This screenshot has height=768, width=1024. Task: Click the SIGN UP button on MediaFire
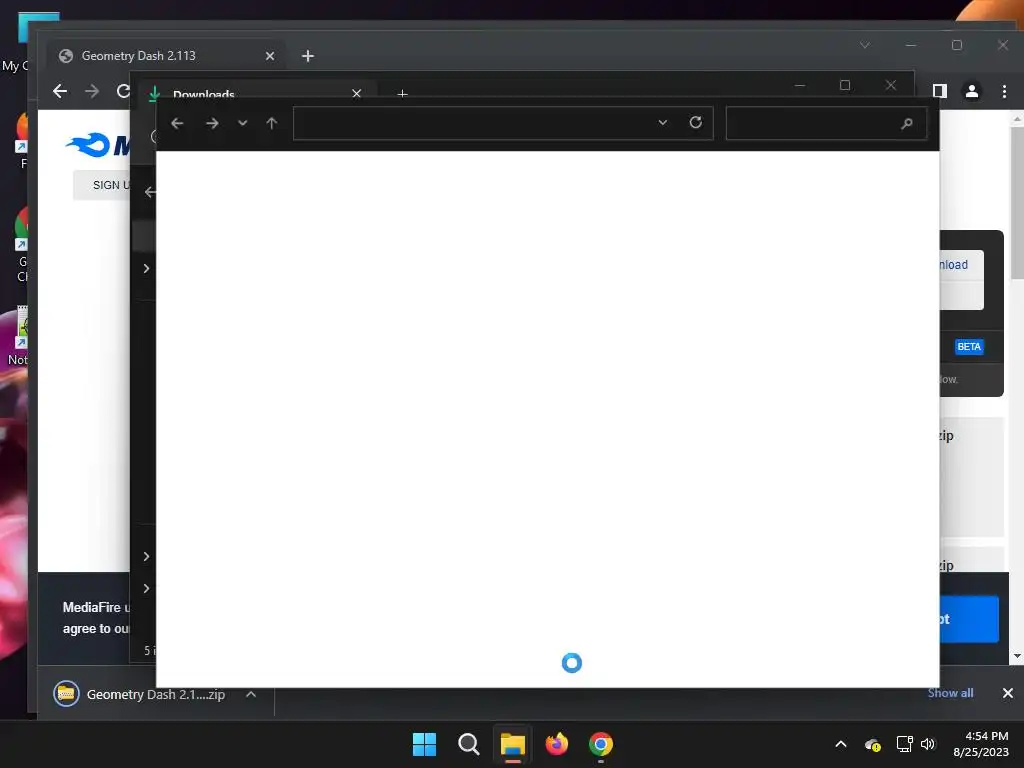[102, 185]
